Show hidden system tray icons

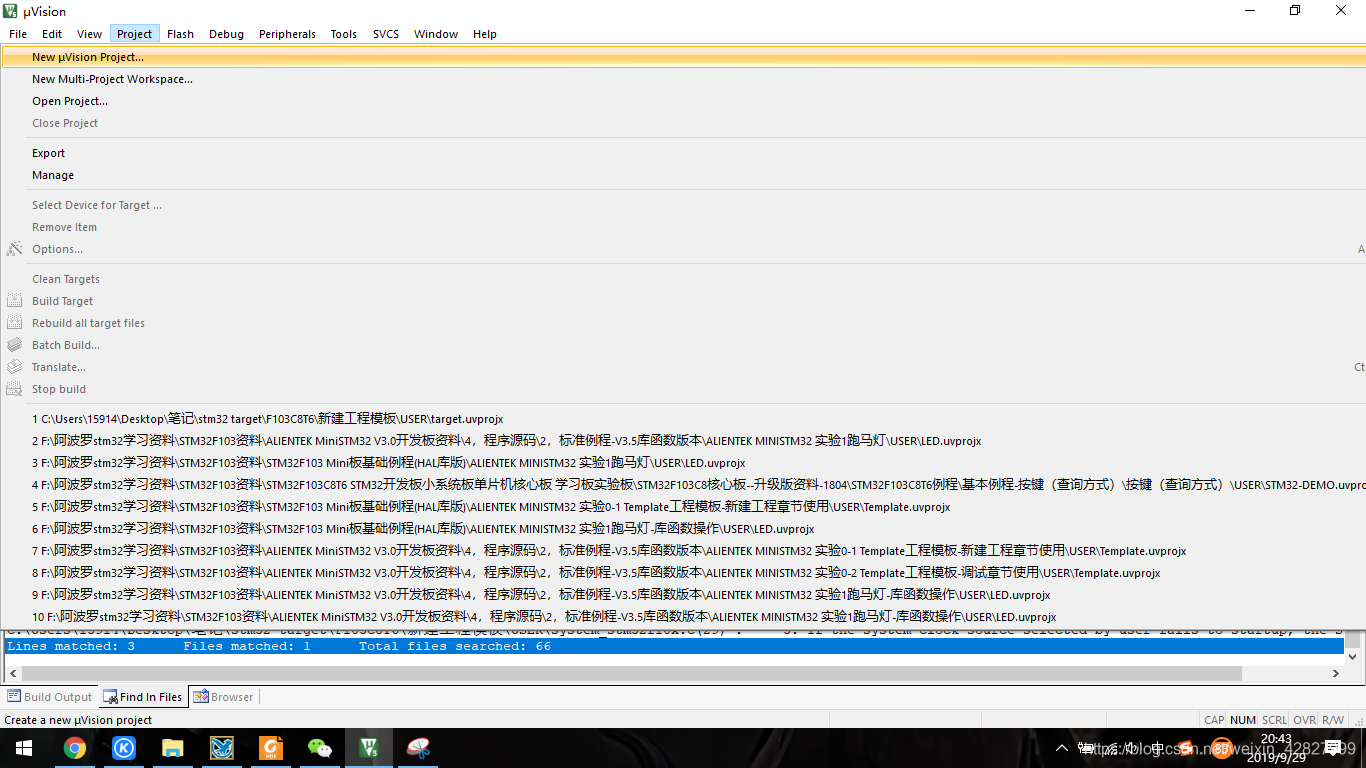[x=1062, y=748]
